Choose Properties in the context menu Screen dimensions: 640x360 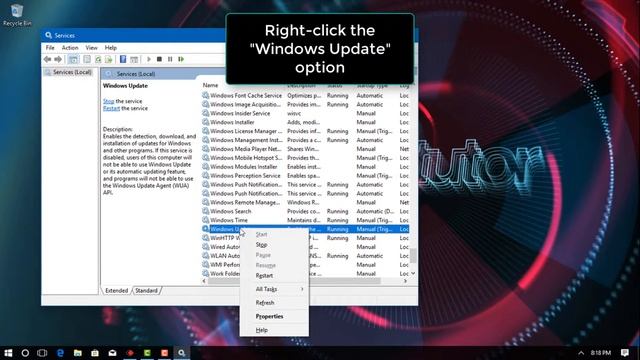273,316
